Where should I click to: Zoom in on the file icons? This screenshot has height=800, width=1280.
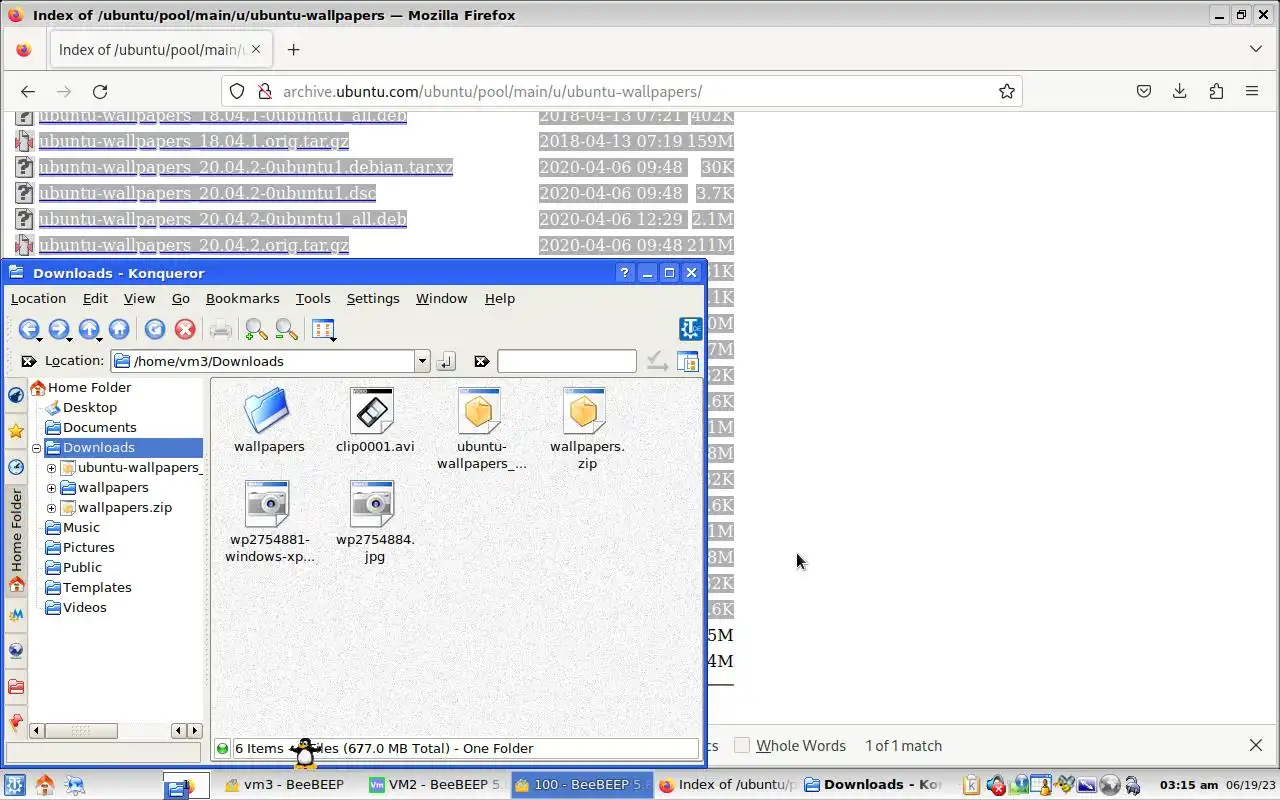coord(256,329)
